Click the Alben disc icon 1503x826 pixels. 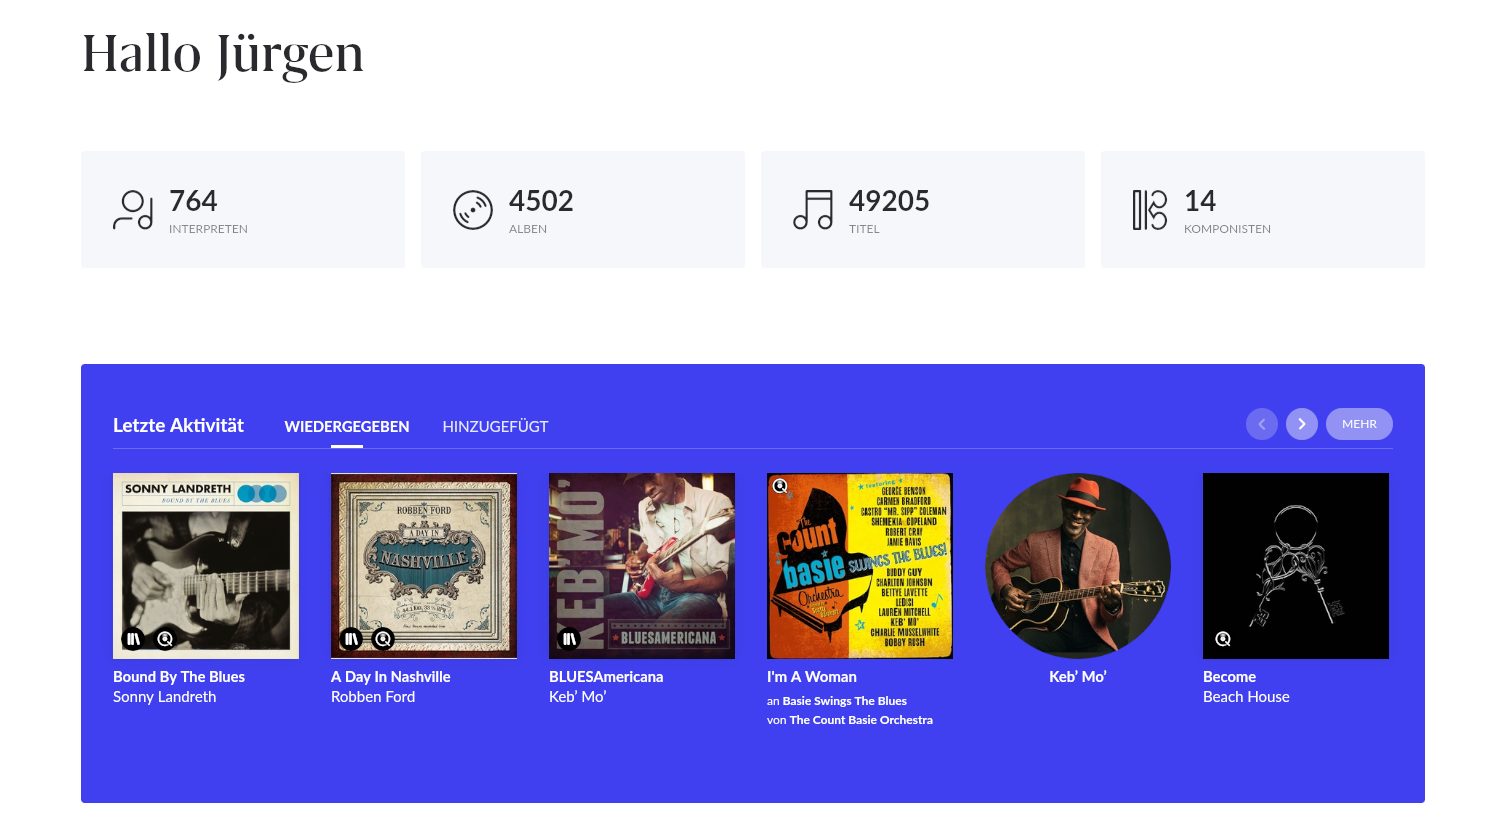pyautogui.click(x=473, y=210)
